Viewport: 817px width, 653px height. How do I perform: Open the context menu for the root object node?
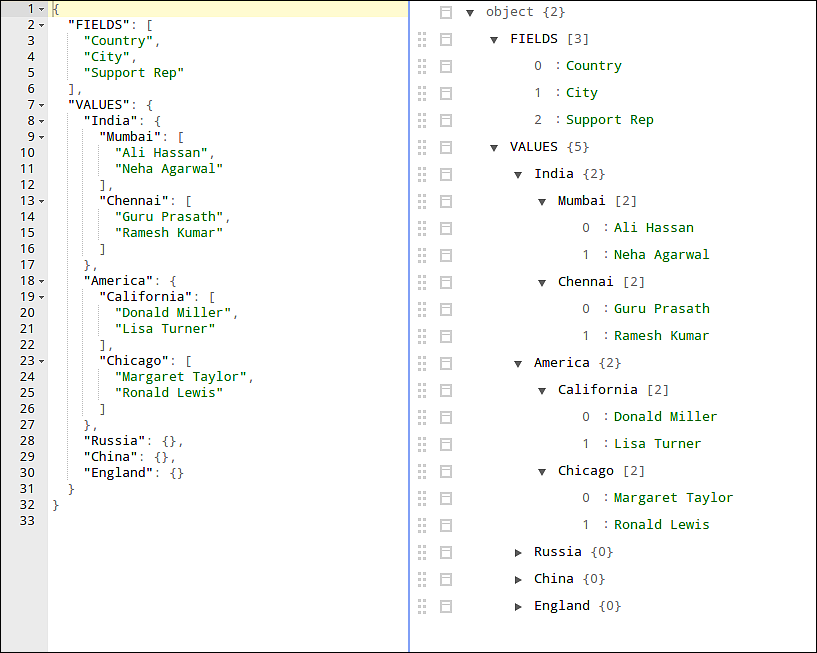445,11
